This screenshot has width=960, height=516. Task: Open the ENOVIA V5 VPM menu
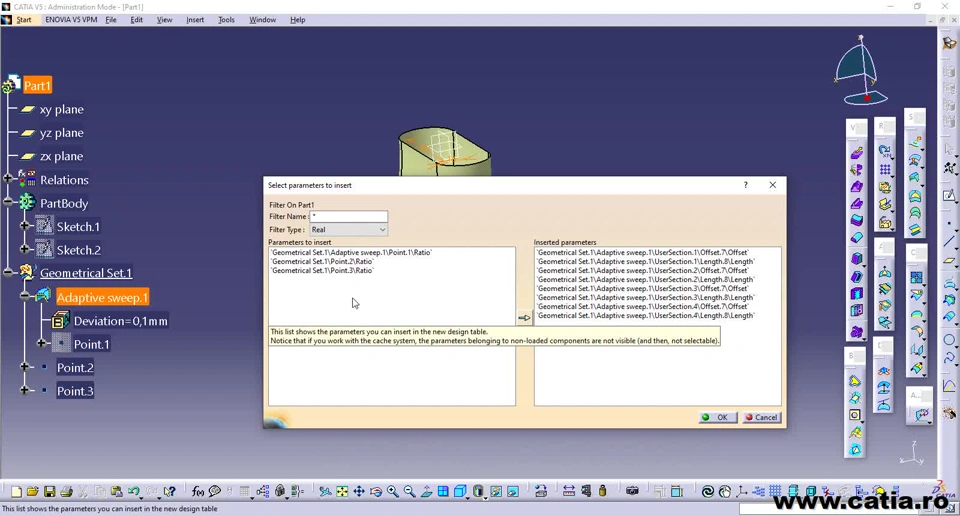(71, 20)
